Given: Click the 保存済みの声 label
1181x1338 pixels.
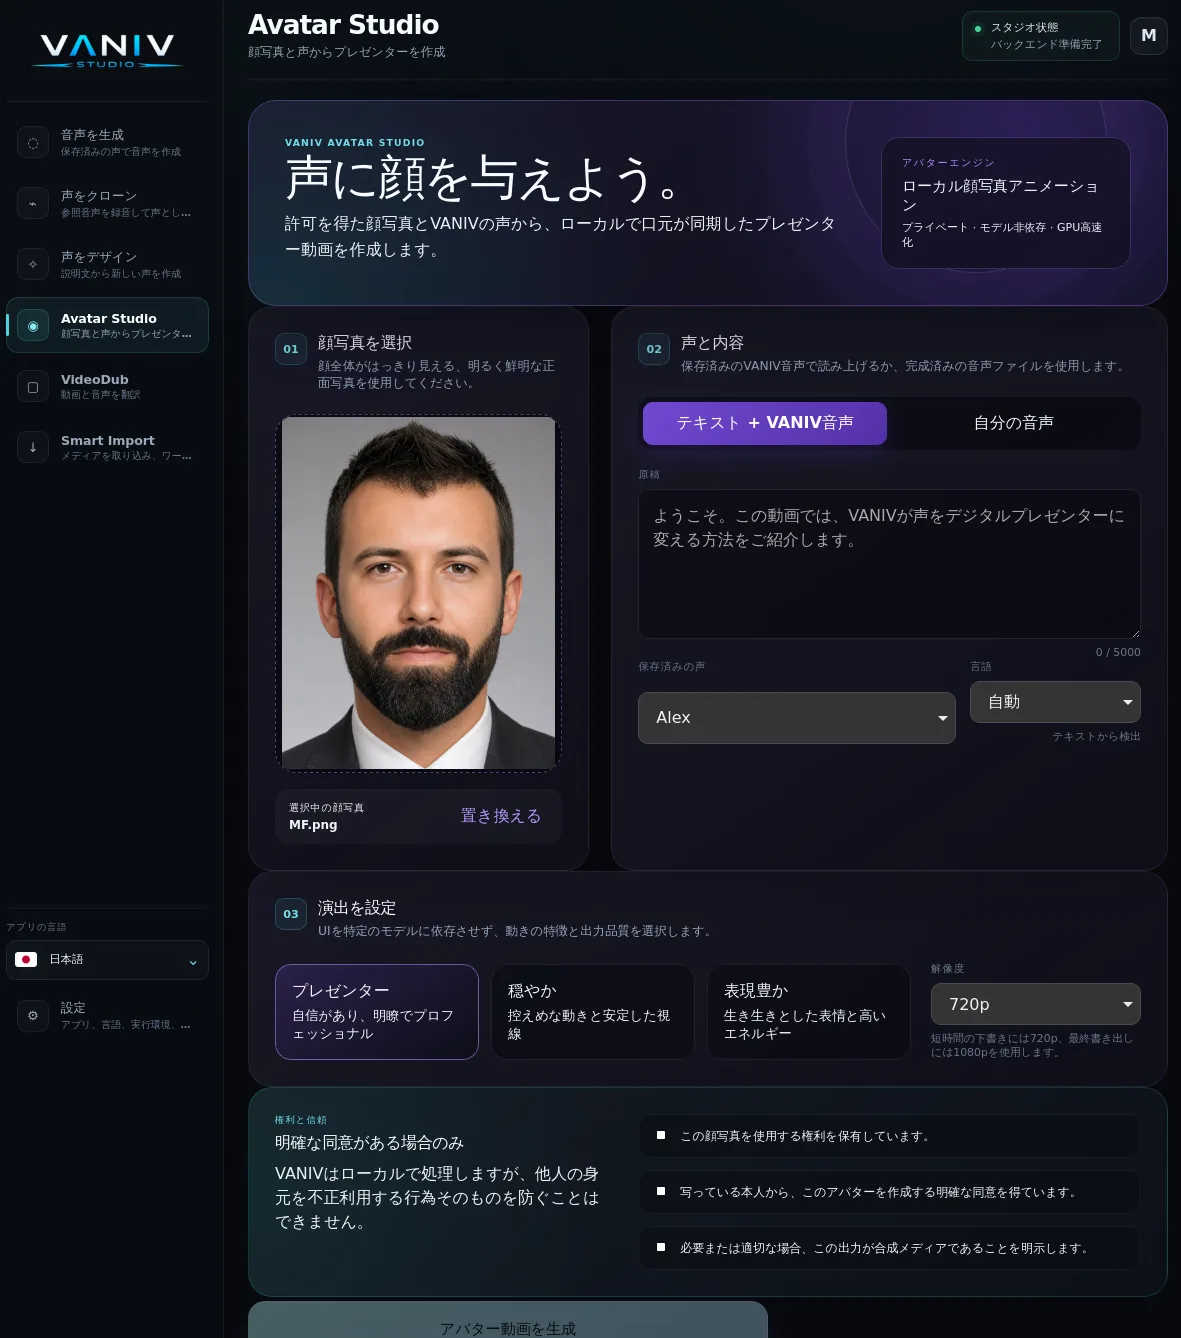Looking at the screenshot, I should click(x=672, y=667).
